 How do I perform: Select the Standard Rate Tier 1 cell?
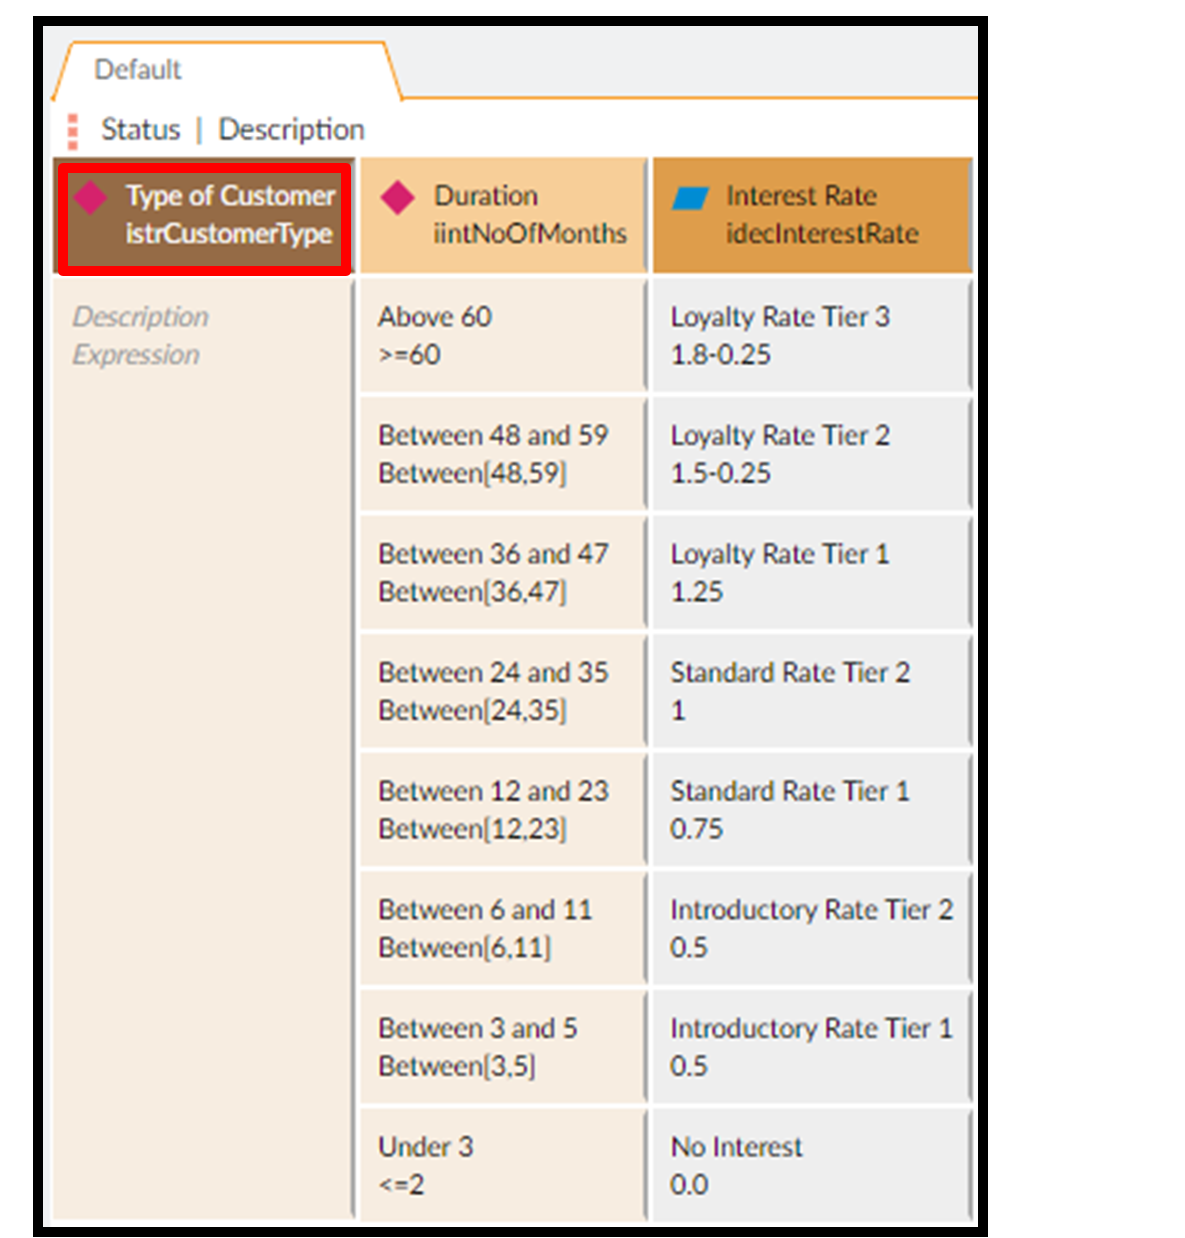811,811
